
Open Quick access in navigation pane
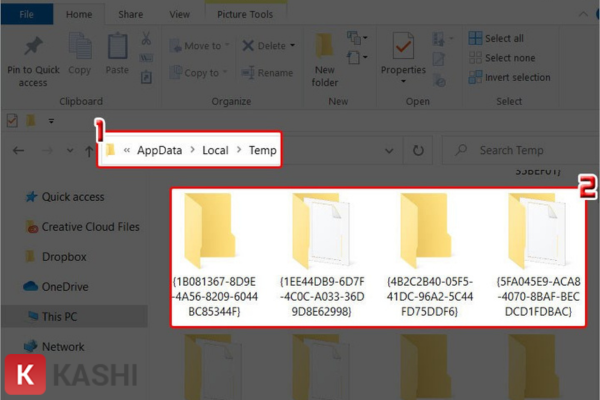[65, 197]
